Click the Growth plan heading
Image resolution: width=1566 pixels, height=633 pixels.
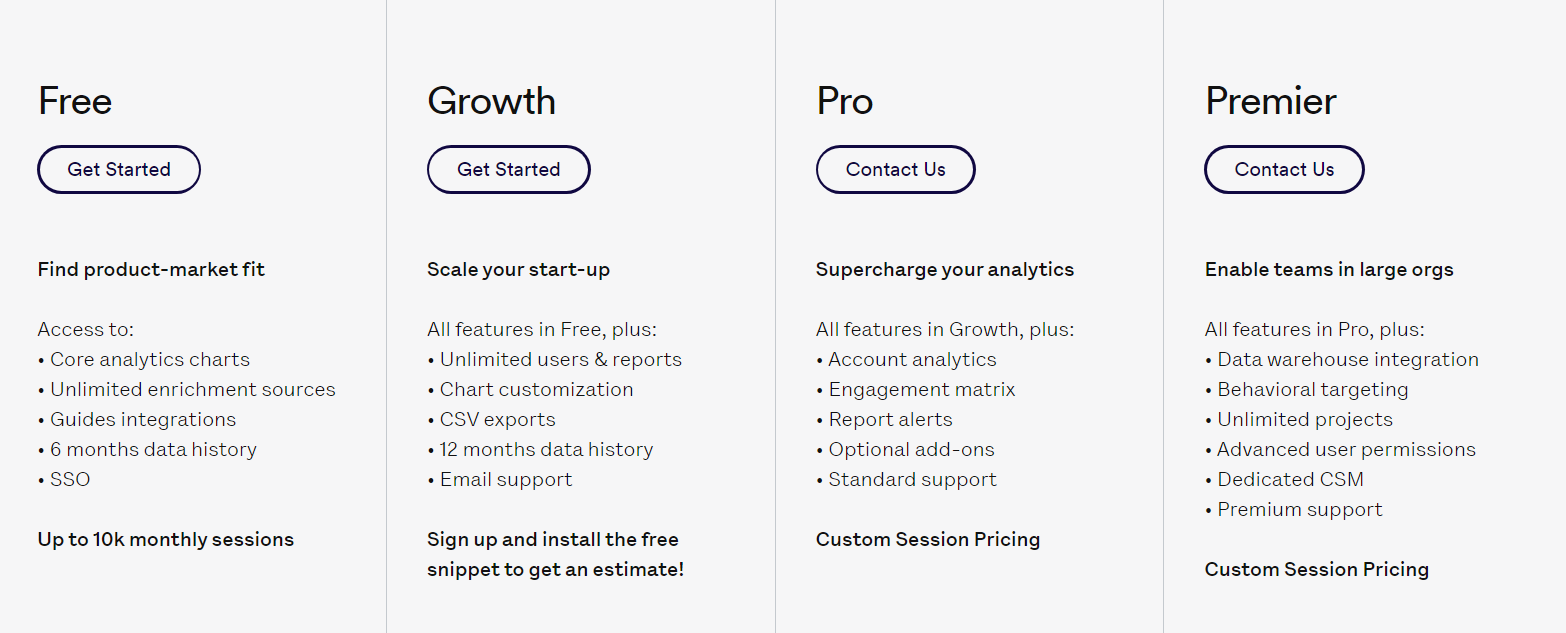click(491, 101)
